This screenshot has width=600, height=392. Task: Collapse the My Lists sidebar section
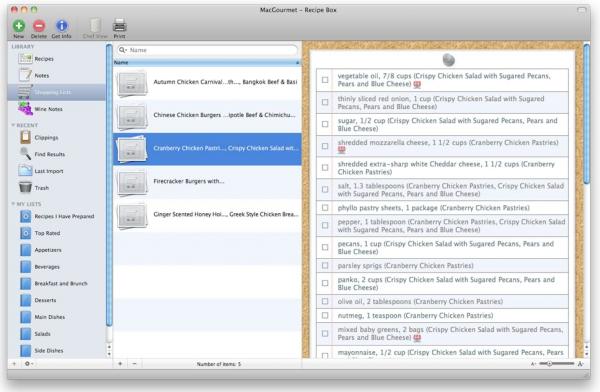(13, 204)
